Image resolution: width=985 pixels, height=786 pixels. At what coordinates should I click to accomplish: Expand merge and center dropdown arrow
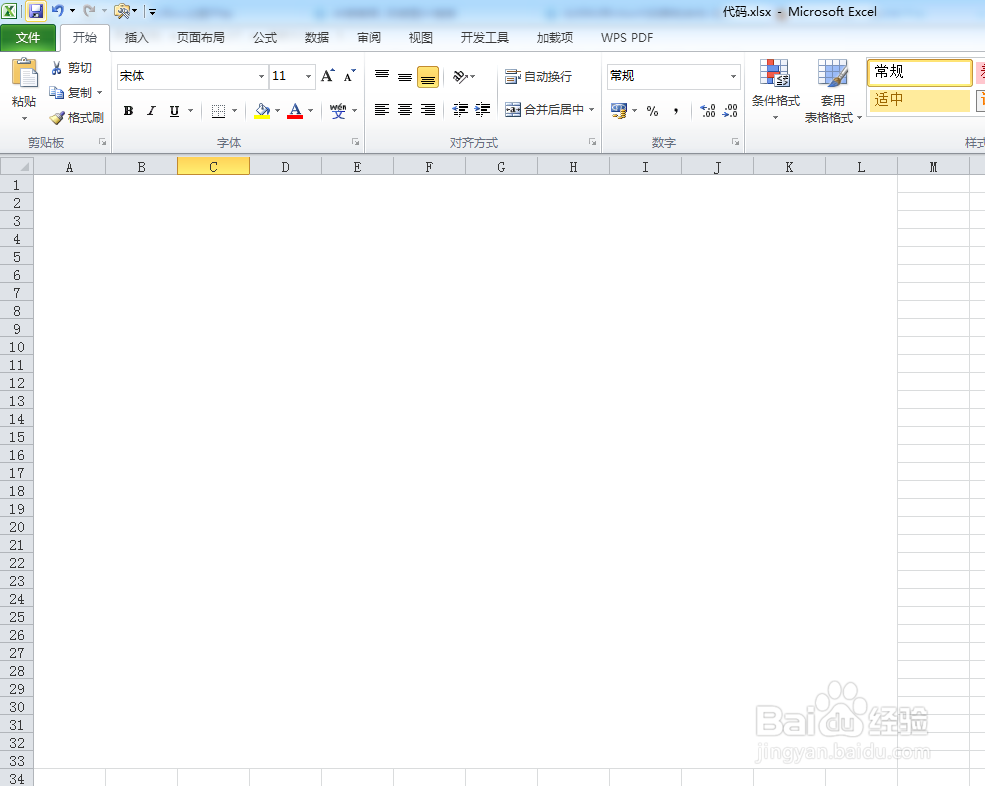[x=591, y=110]
